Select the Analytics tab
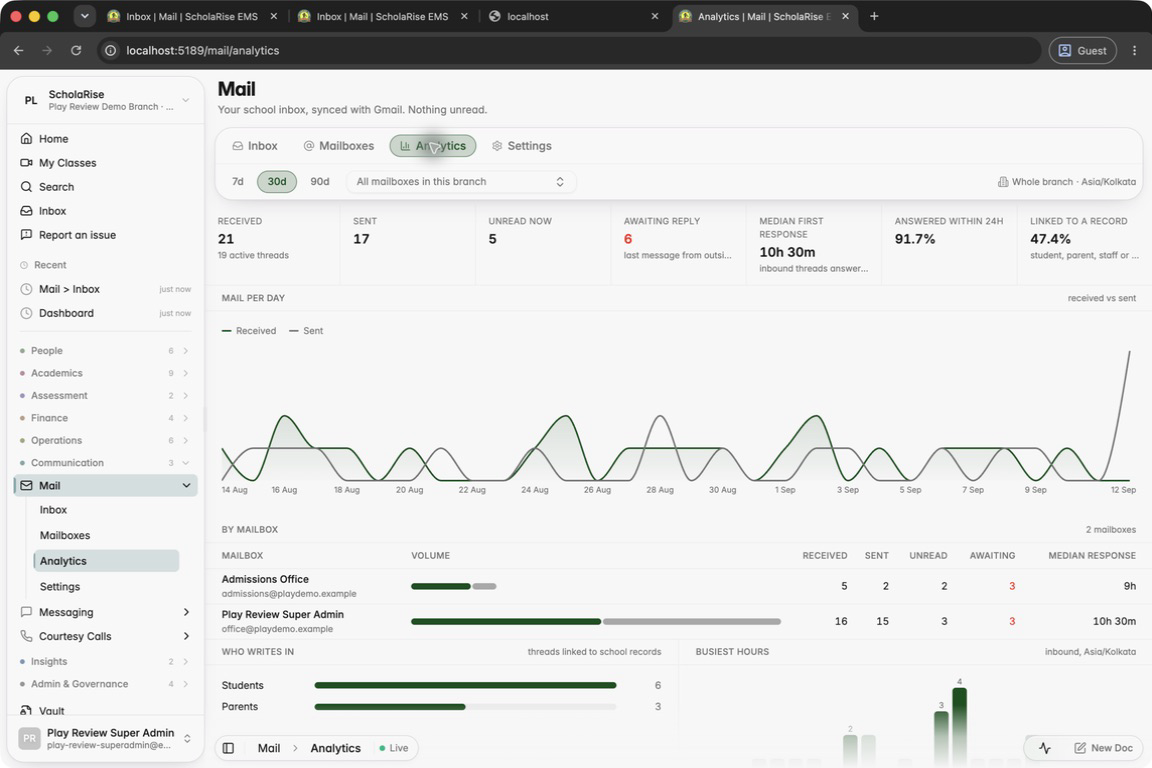Image resolution: width=1152 pixels, height=768 pixels. pyautogui.click(x=433, y=146)
